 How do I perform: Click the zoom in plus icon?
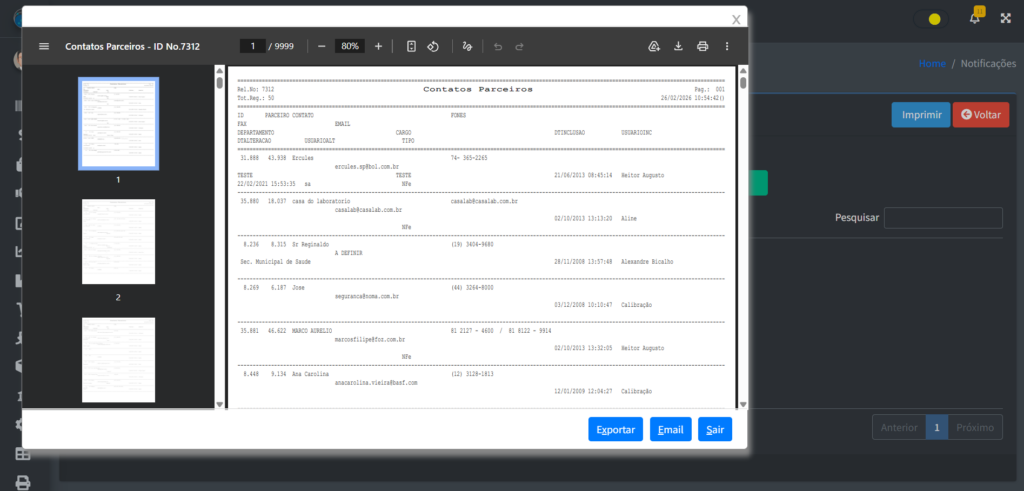tap(378, 46)
